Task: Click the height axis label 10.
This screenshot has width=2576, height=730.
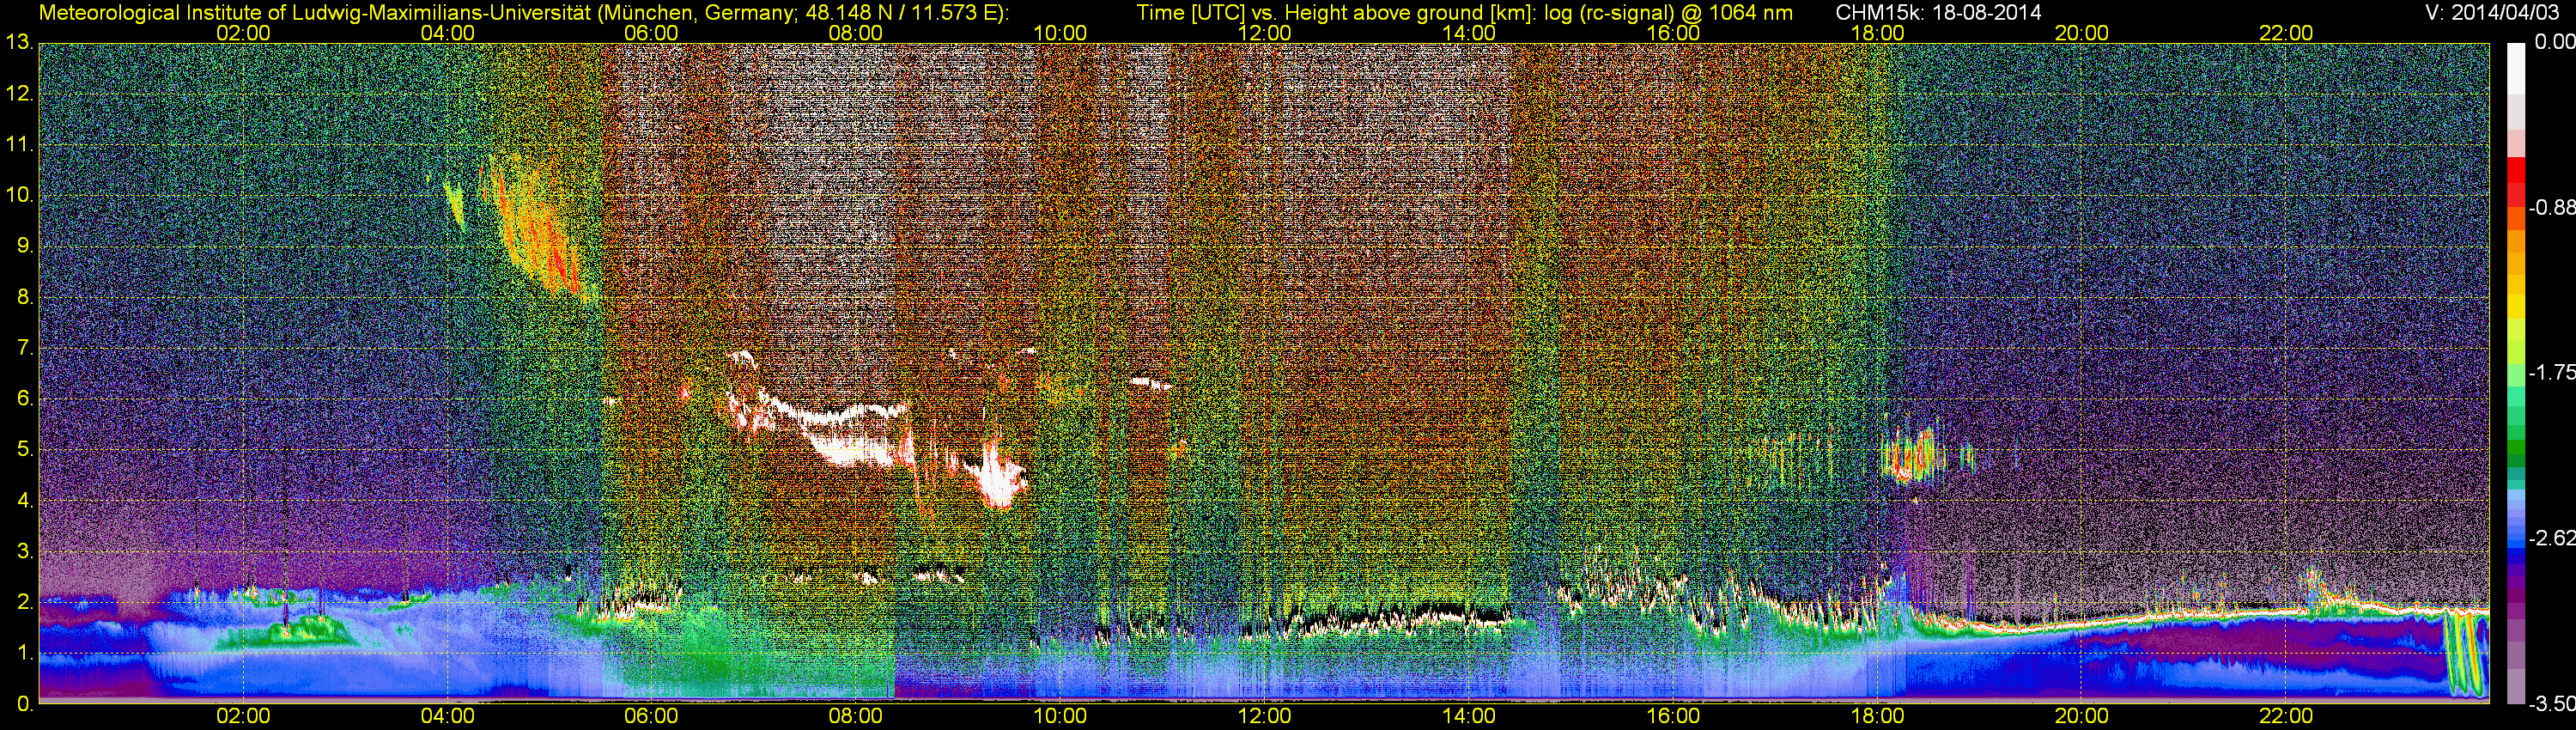Action: [x=19, y=195]
